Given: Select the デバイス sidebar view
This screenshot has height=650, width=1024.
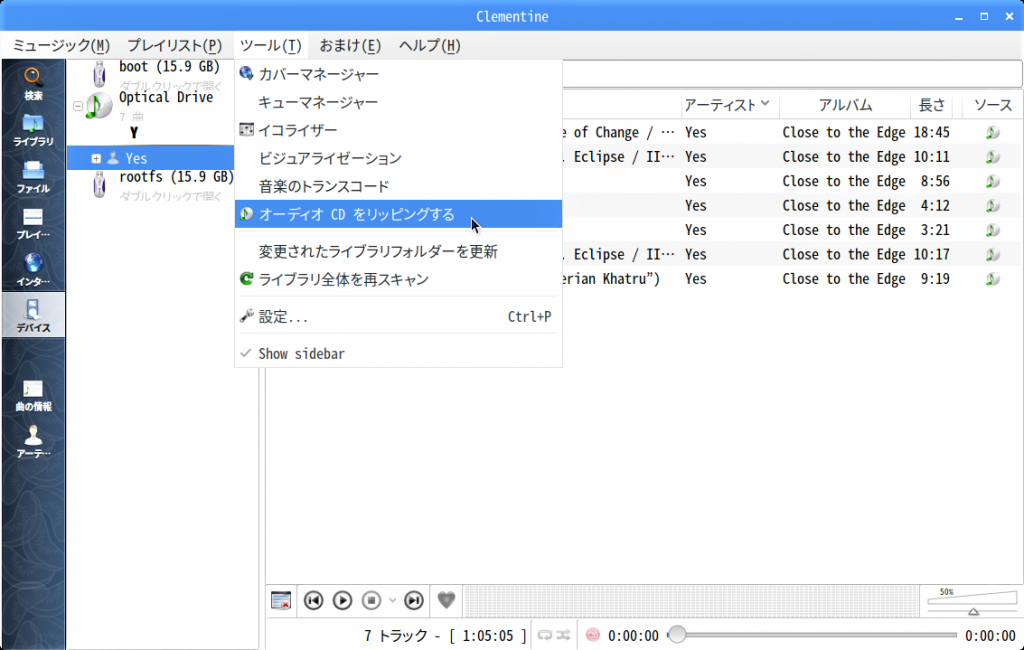Looking at the screenshot, I should (33, 316).
